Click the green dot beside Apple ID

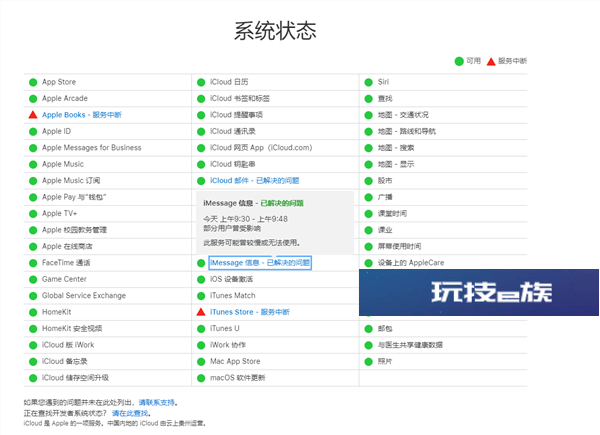coord(33,131)
